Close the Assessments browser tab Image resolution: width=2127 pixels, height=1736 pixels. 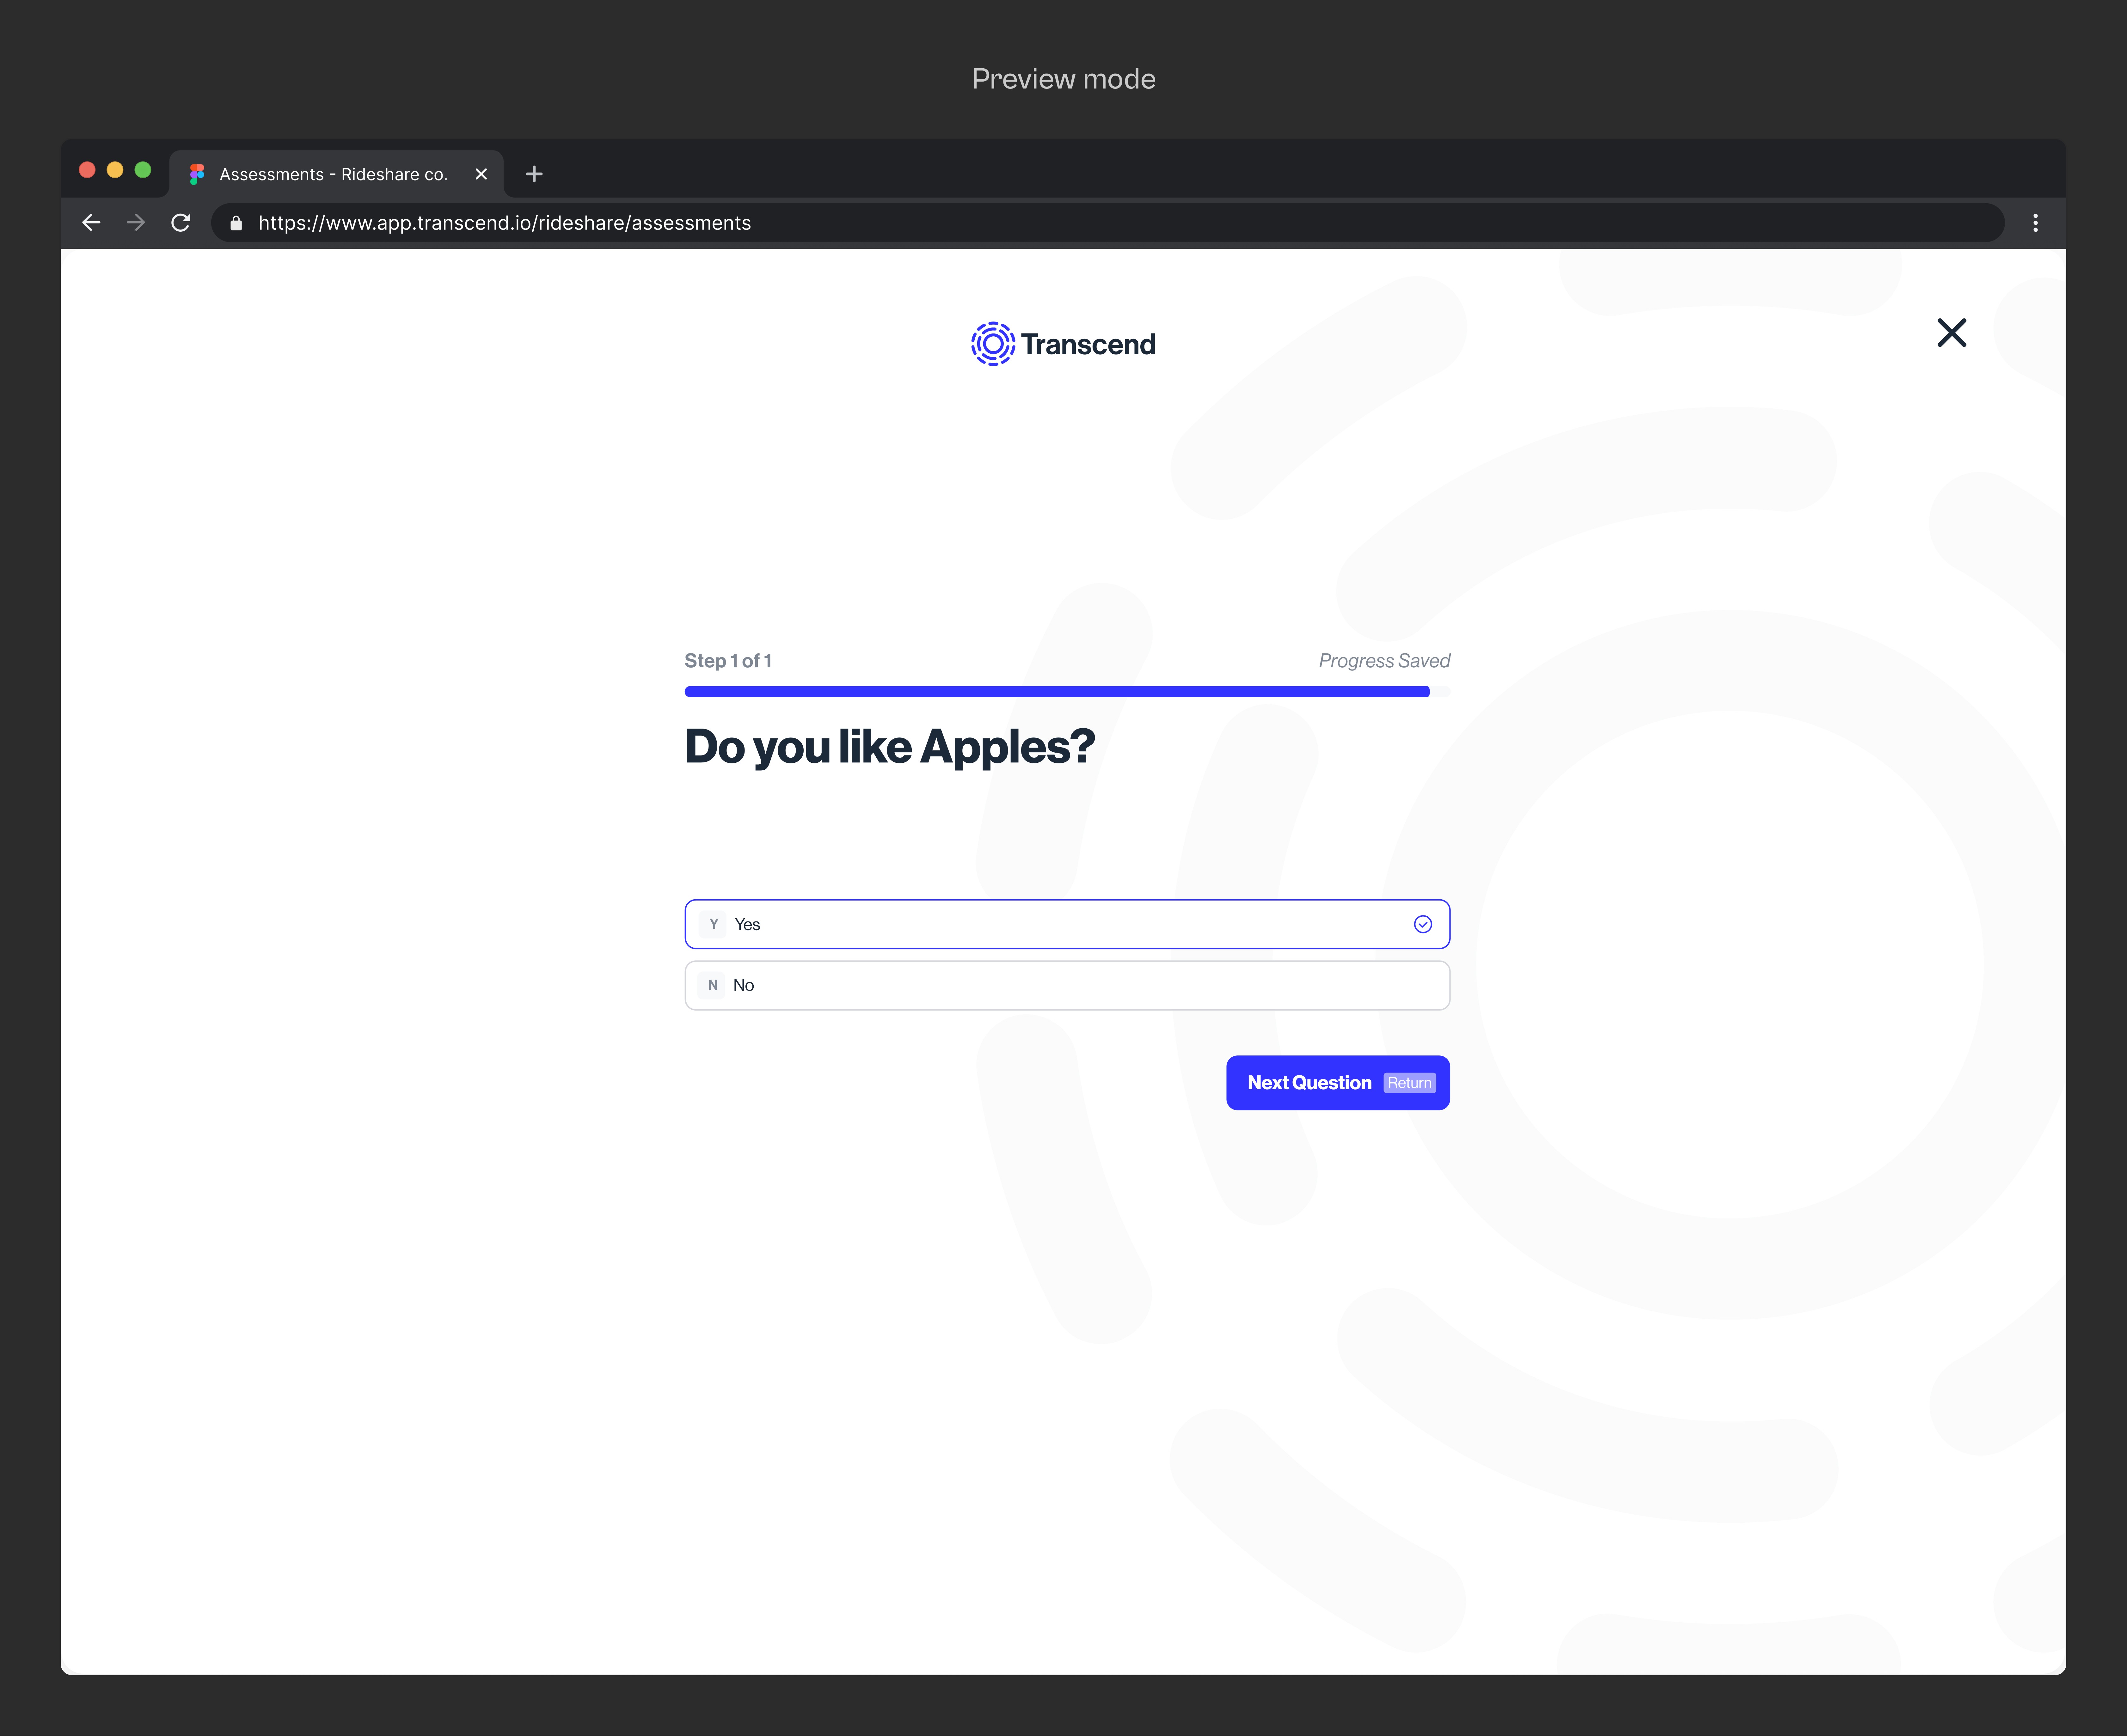coord(481,174)
